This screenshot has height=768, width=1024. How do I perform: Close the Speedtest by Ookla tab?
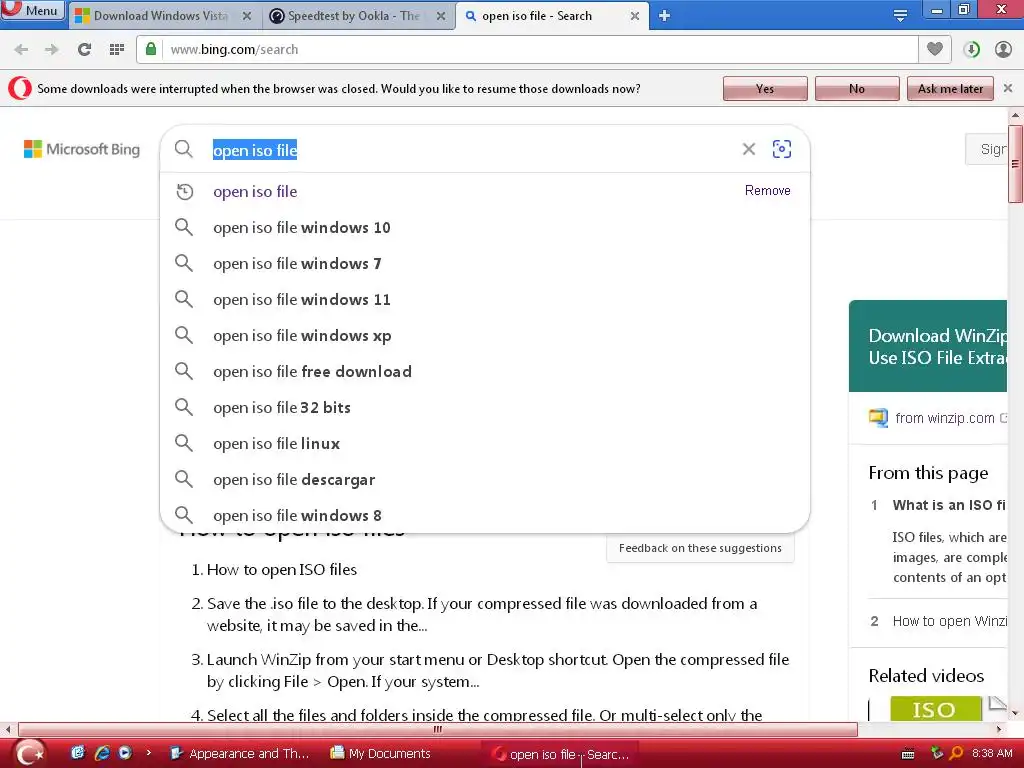pos(441,16)
